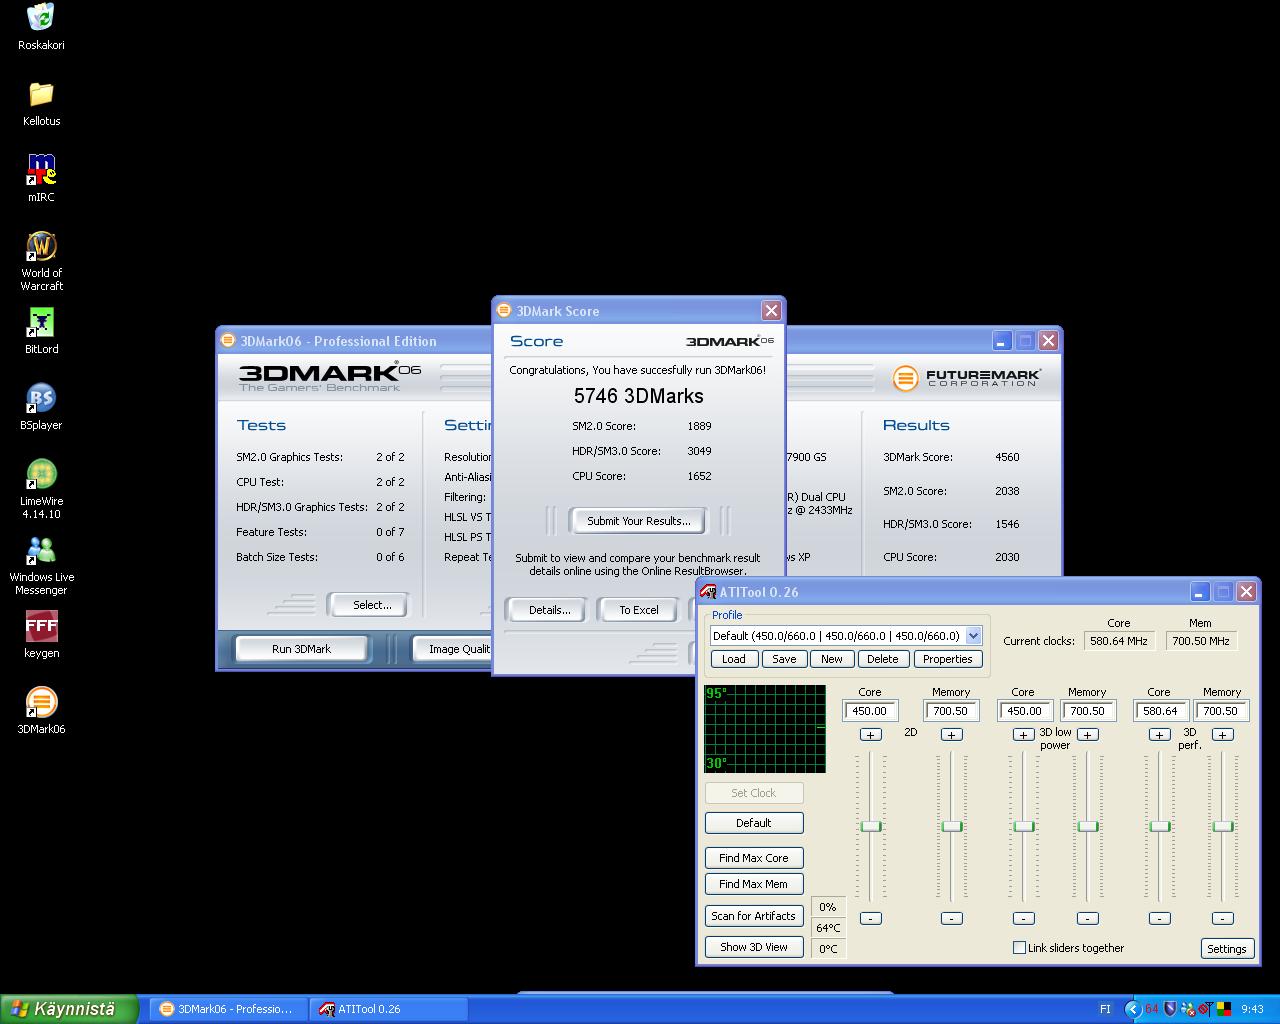The height and width of the screenshot is (1024, 1280).
Task: Create a New ATITool profile
Action: pyautogui.click(x=832, y=659)
